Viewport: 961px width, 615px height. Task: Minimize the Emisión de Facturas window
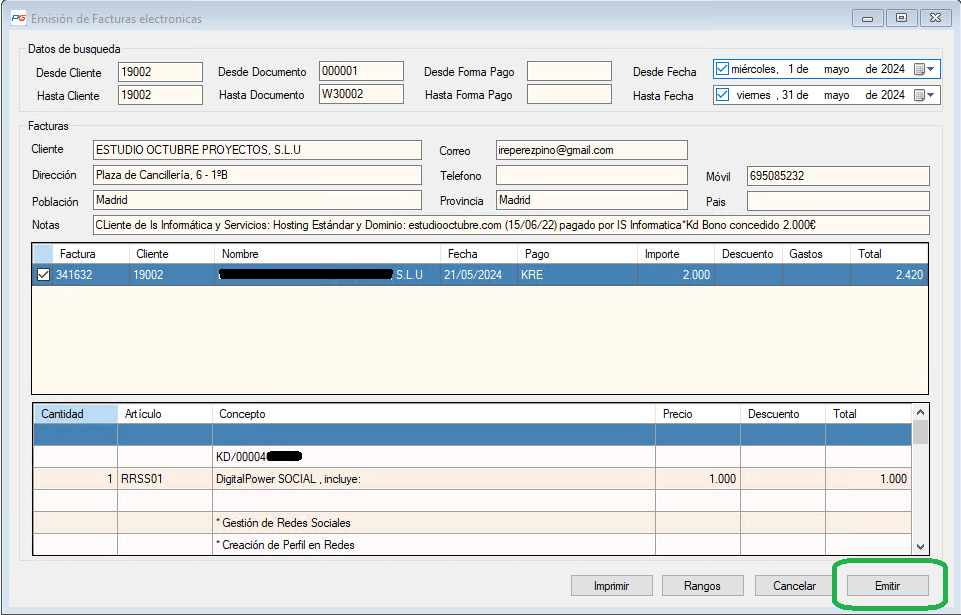coord(867,18)
